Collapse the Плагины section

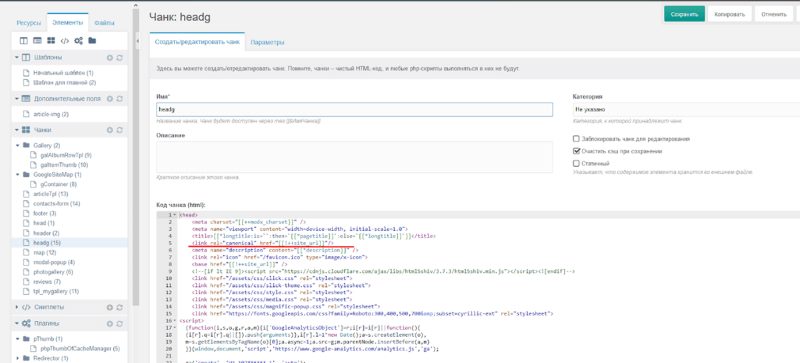[17, 324]
